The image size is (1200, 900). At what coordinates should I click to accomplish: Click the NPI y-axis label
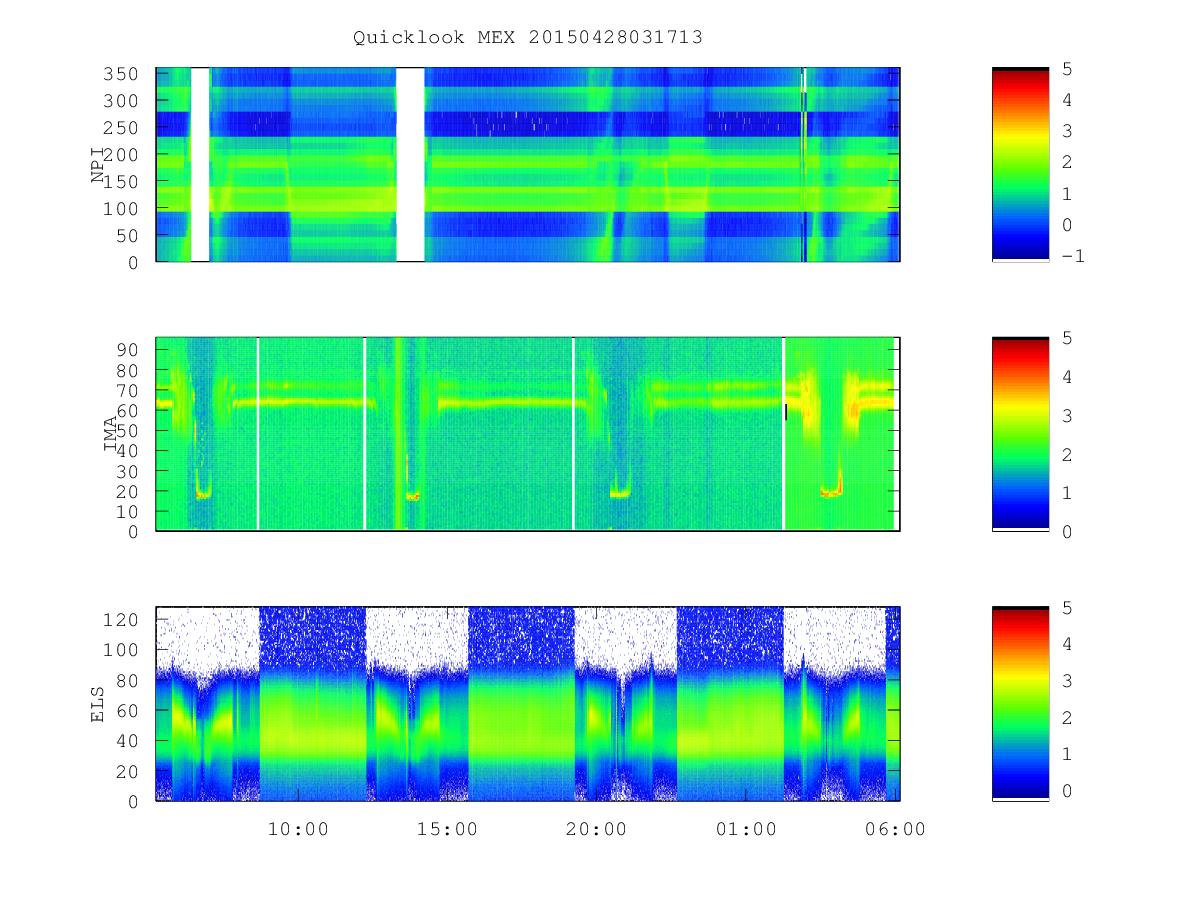[98, 165]
